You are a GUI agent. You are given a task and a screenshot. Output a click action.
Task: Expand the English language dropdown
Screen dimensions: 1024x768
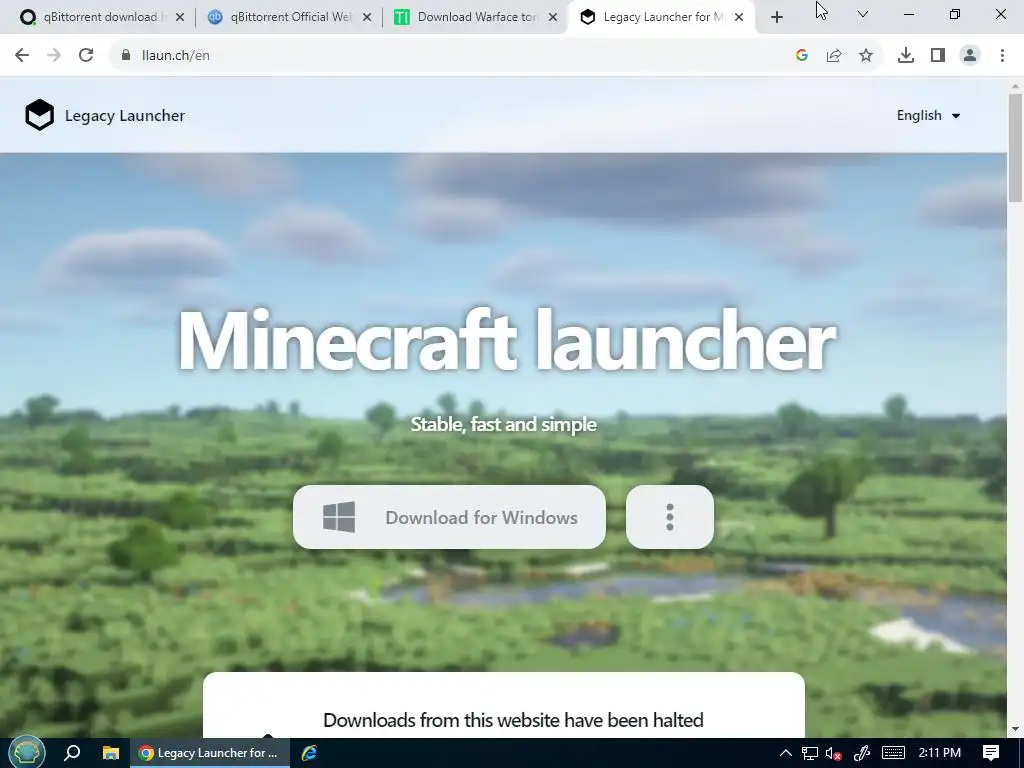click(928, 116)
